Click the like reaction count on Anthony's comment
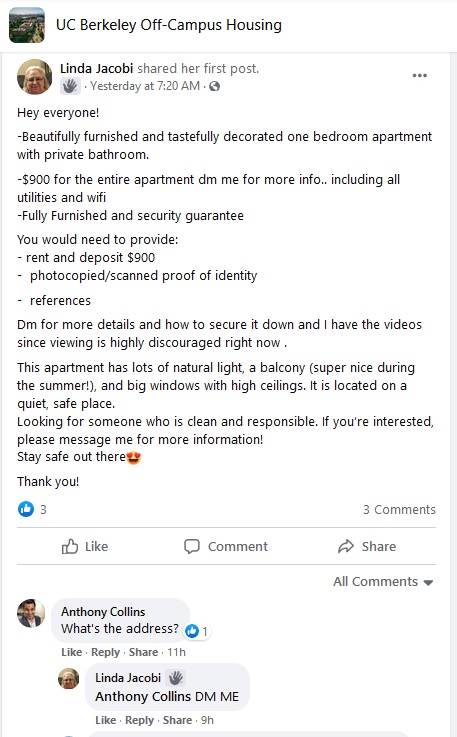 tap(197, 631)
